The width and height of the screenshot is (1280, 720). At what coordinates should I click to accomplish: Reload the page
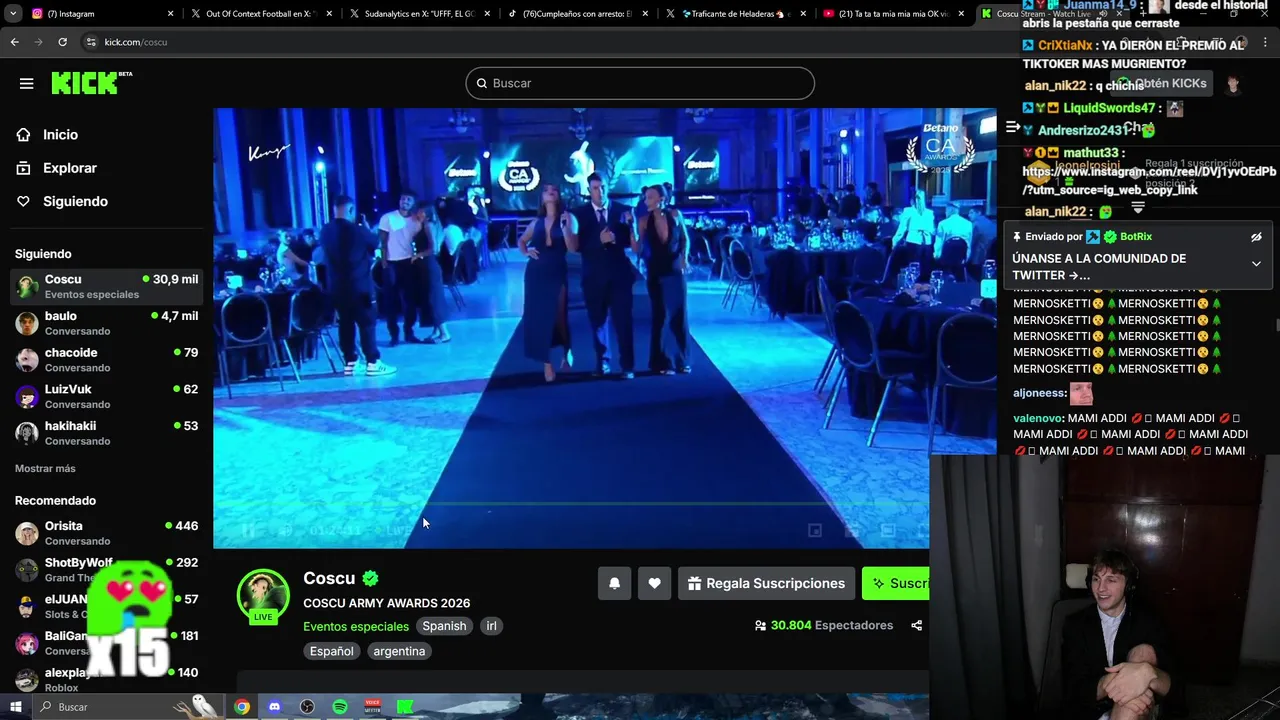(x=62, y=42)
